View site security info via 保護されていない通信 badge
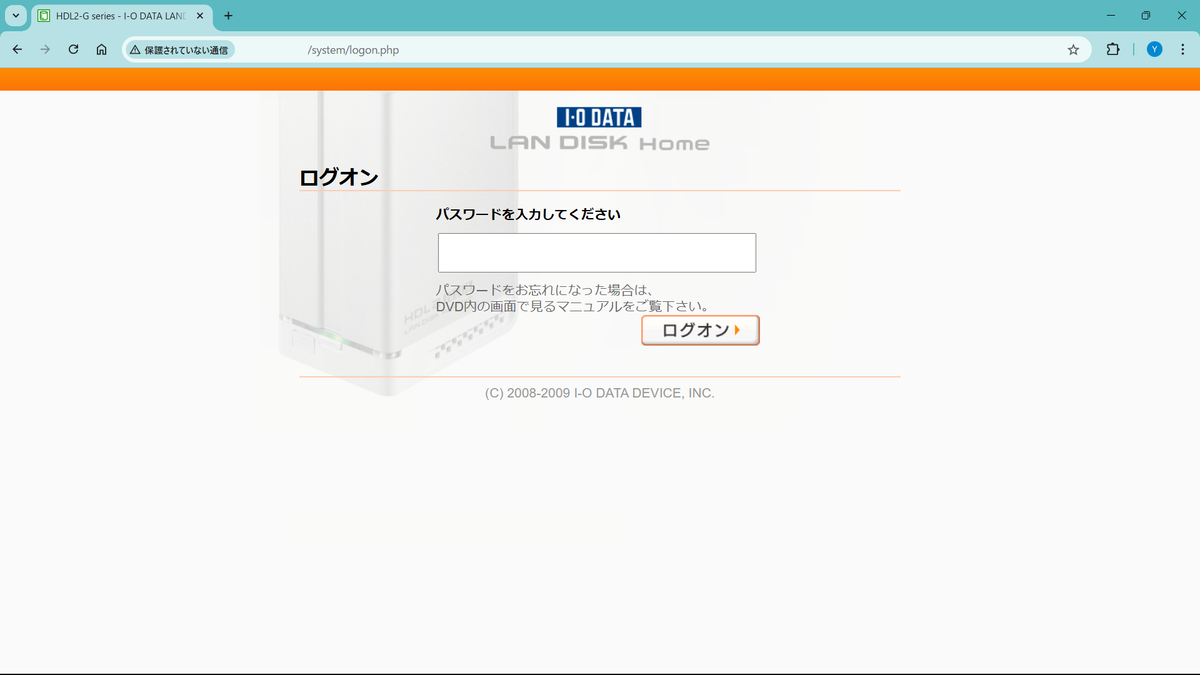1200x675 pixels. [x=178, y=49]
